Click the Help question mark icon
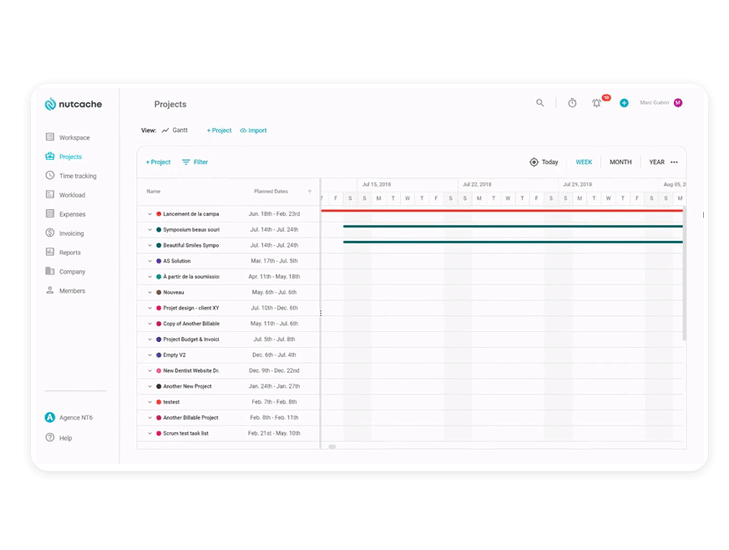729x550 pixels. tap(50, 438)
